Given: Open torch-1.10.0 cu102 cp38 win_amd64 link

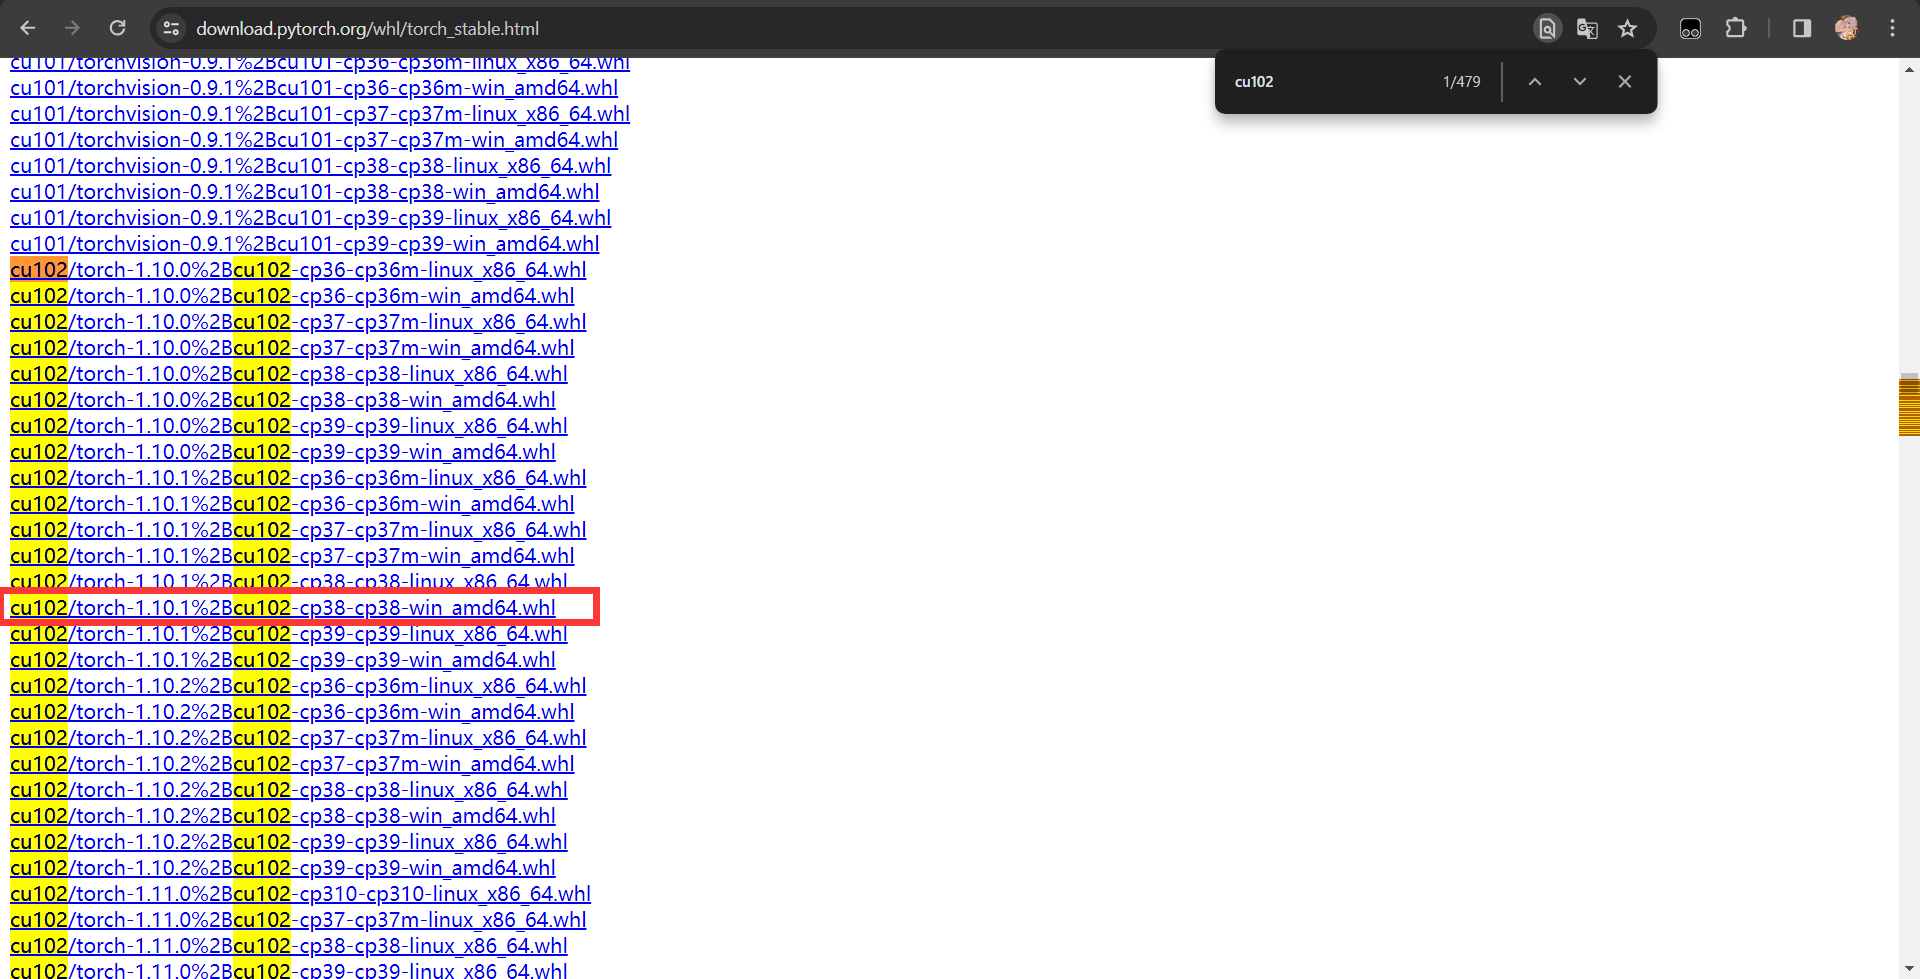Looking at the screenshot, I should (x=282, y=400).
